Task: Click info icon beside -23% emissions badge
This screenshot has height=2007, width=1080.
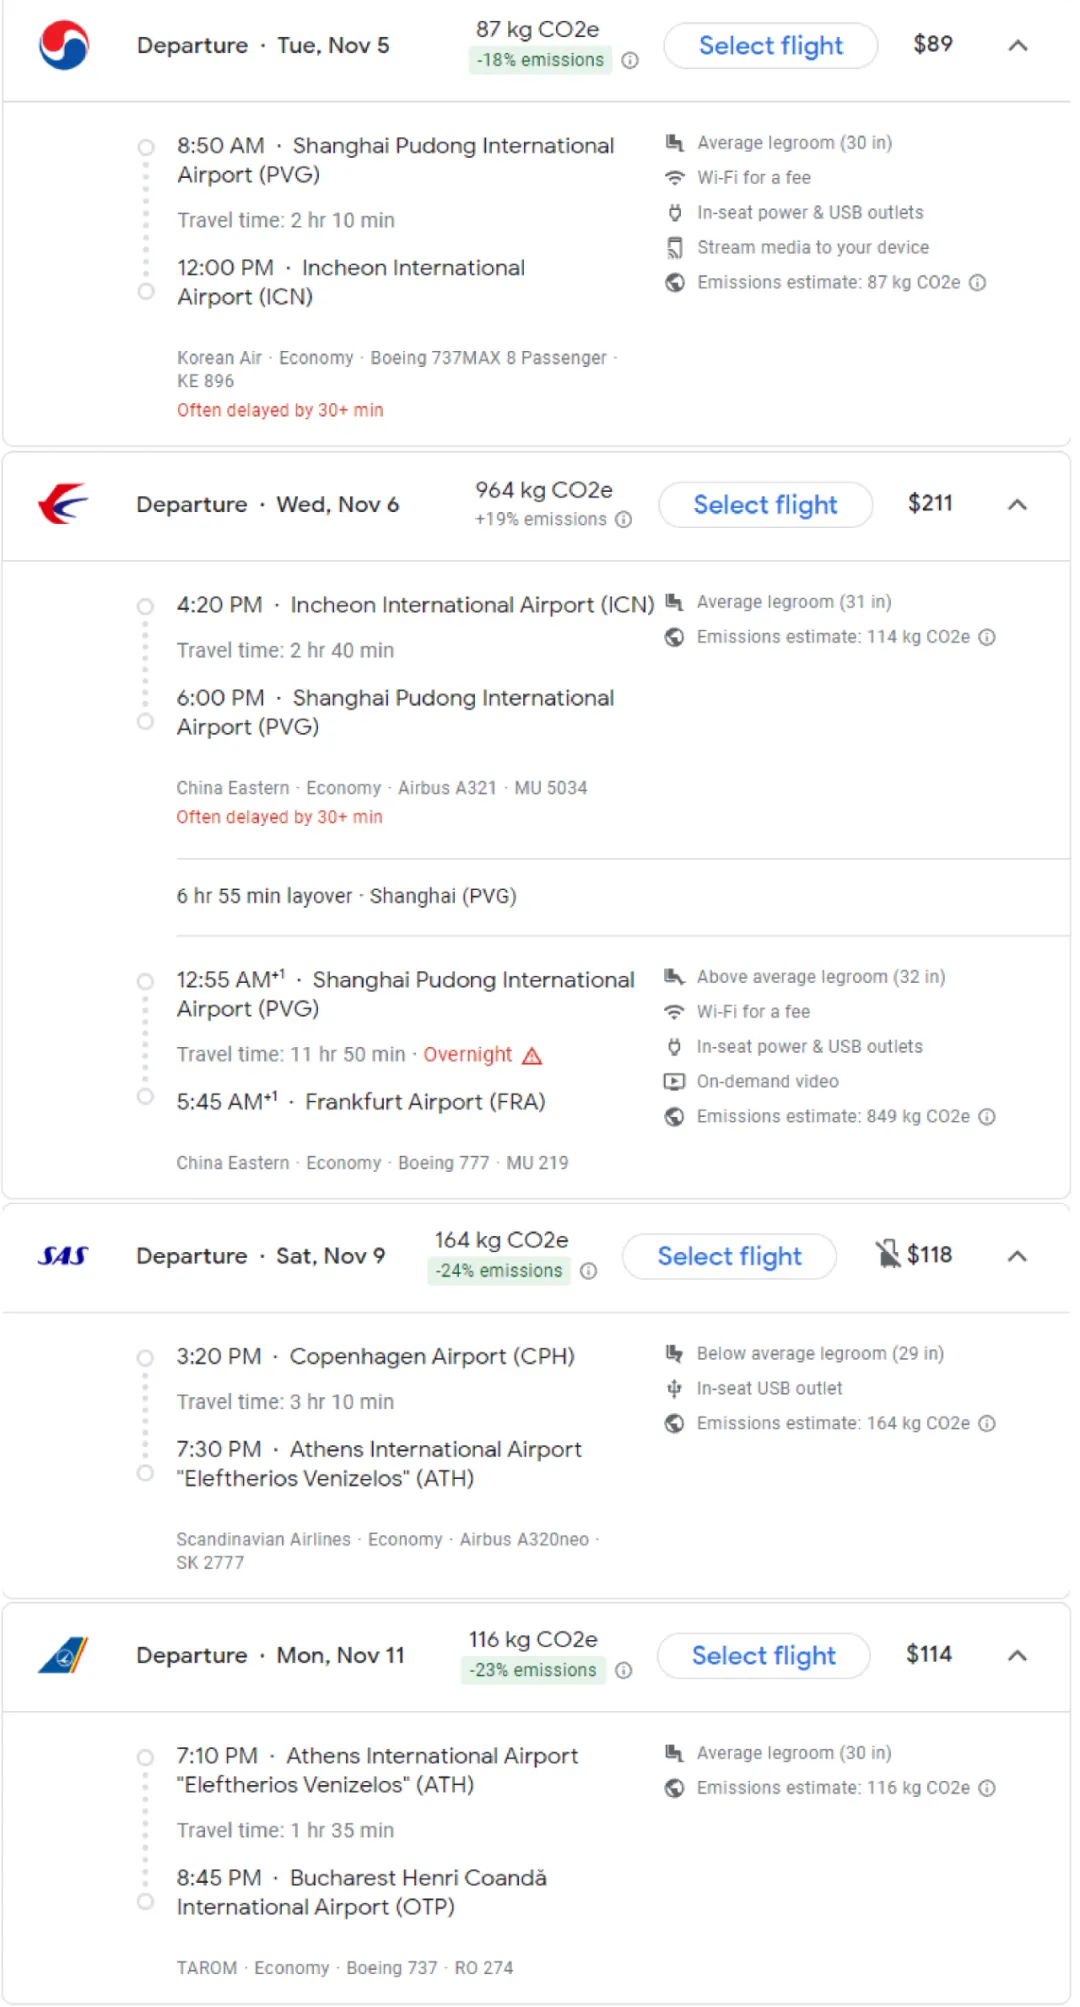Action: coord(623,1670)
